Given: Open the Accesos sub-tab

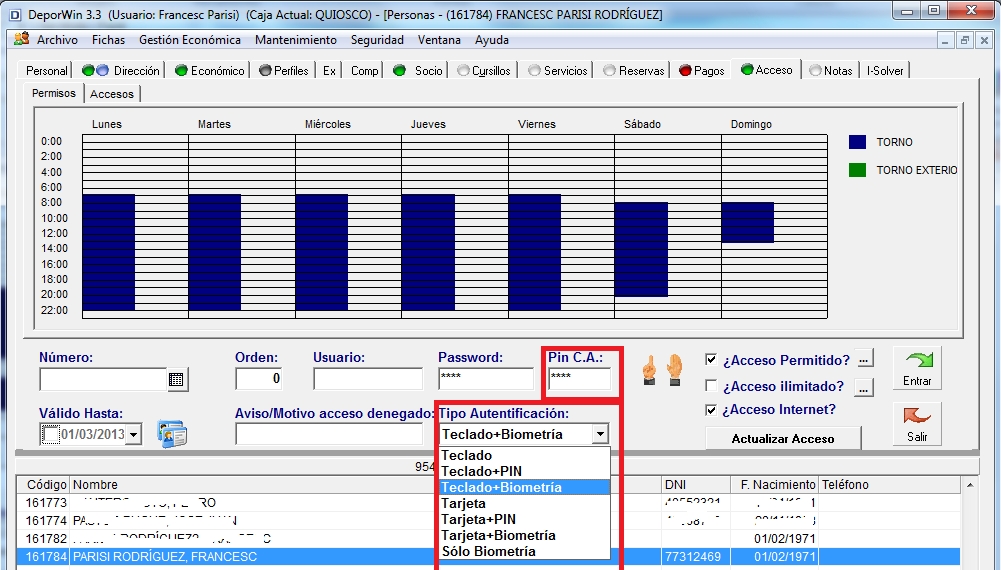Looking at the screenshot, I should (112, 94).
